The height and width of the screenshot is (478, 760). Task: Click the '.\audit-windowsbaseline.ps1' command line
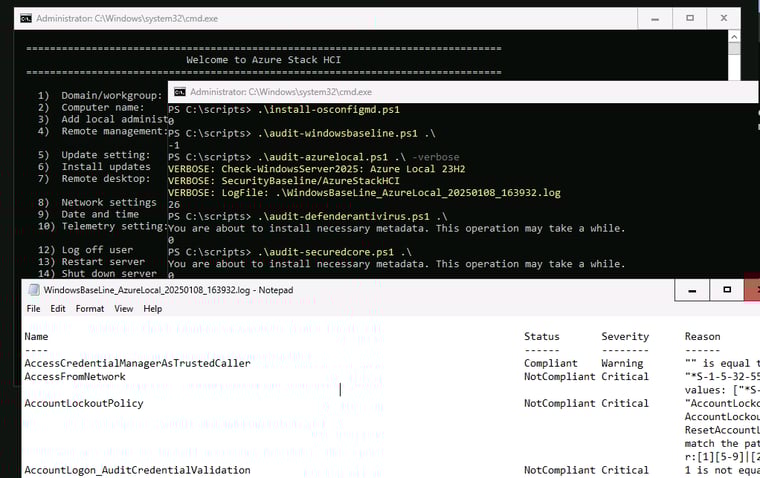tap(301, 133)
